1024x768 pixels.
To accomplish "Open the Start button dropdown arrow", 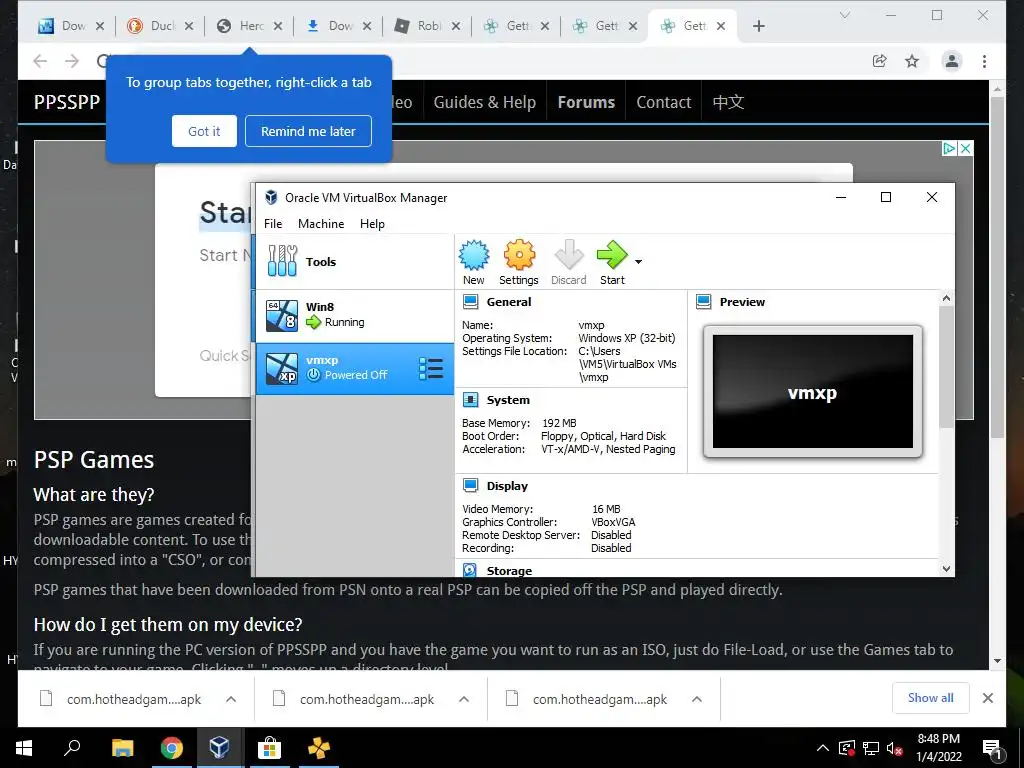I will point(639,262).
